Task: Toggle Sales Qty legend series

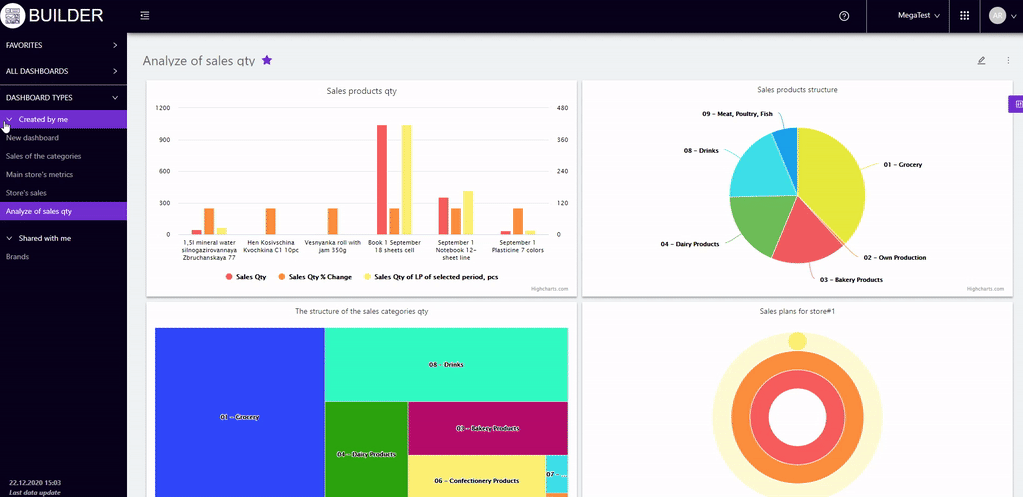Action: (246, 276)
